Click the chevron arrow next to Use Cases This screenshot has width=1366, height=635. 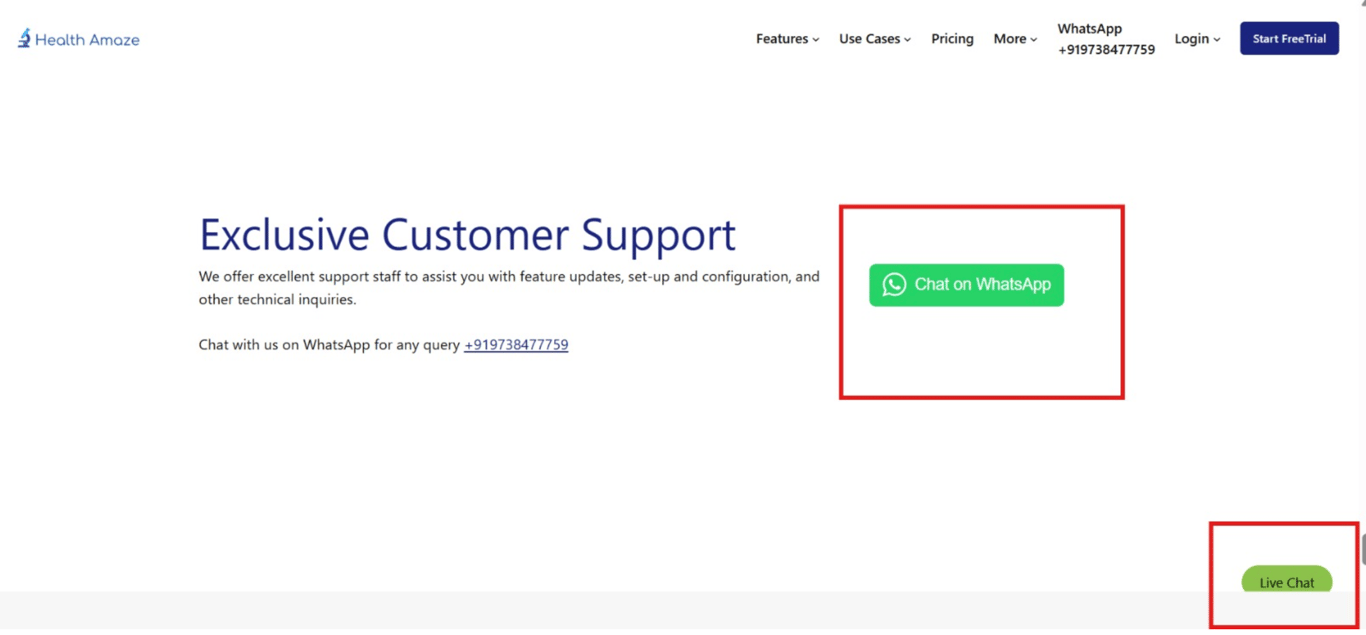pos(907,40)
